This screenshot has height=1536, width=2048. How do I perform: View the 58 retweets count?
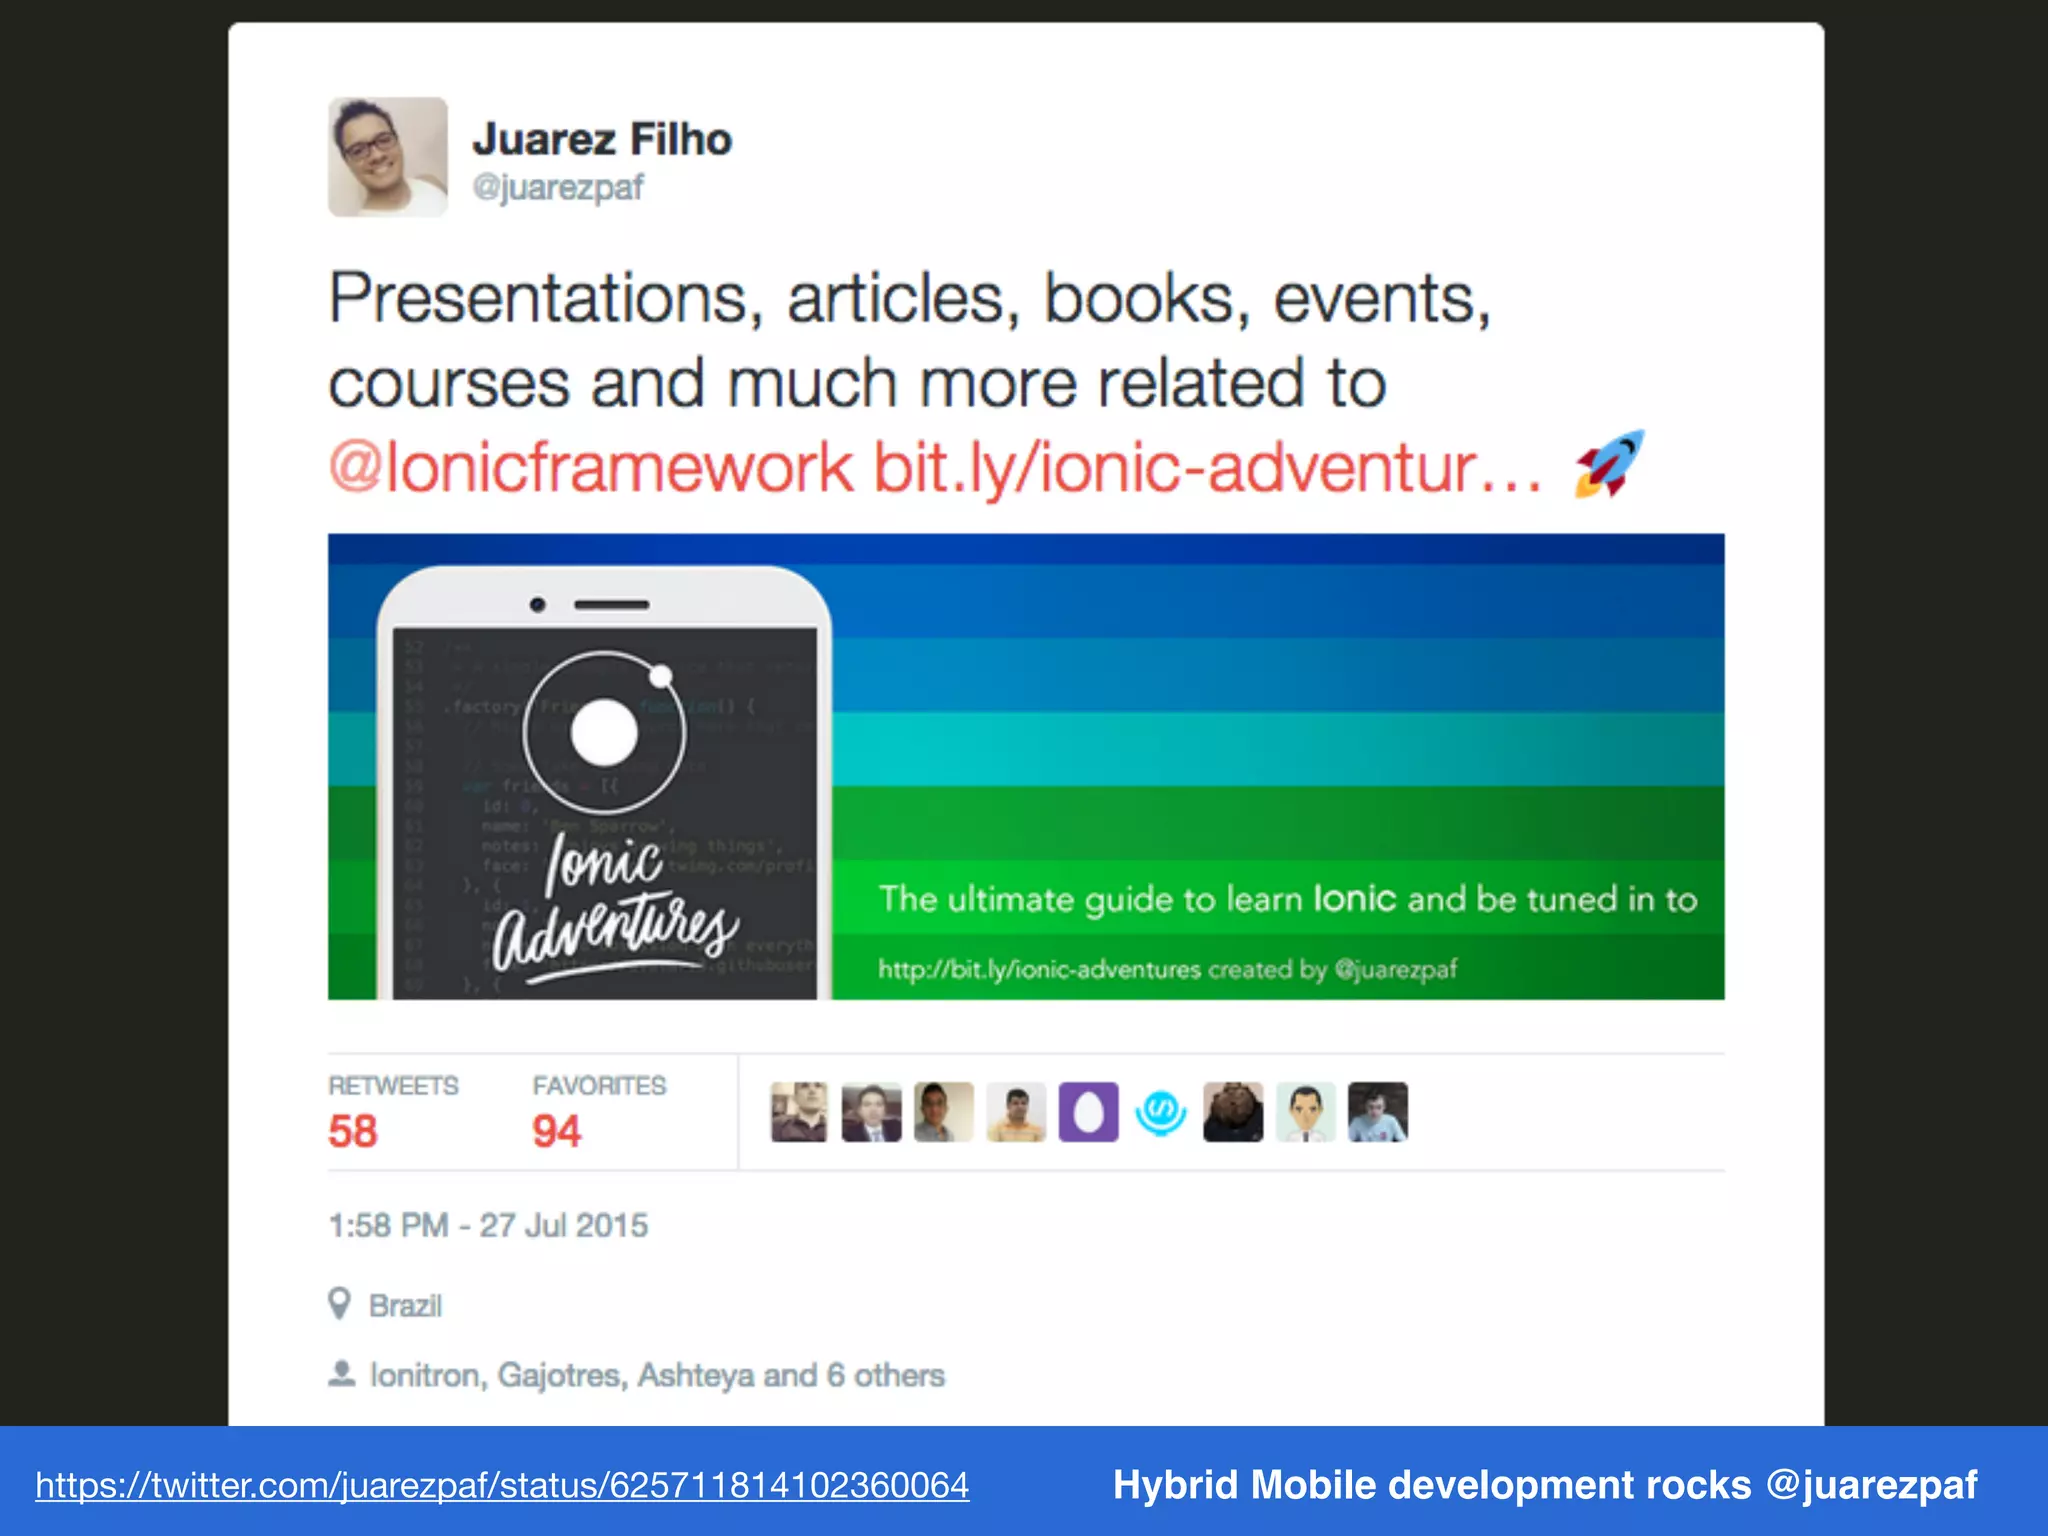coord(353,1131)
